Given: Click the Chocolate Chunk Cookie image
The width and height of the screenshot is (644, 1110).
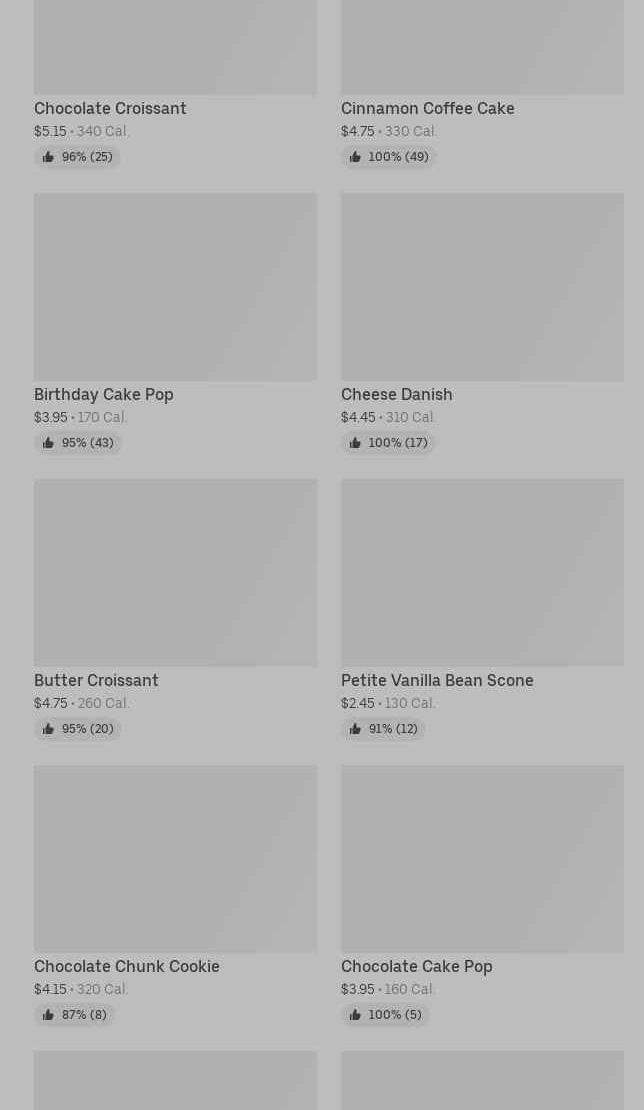Looking at the screenshot, I should coord(175,858).
